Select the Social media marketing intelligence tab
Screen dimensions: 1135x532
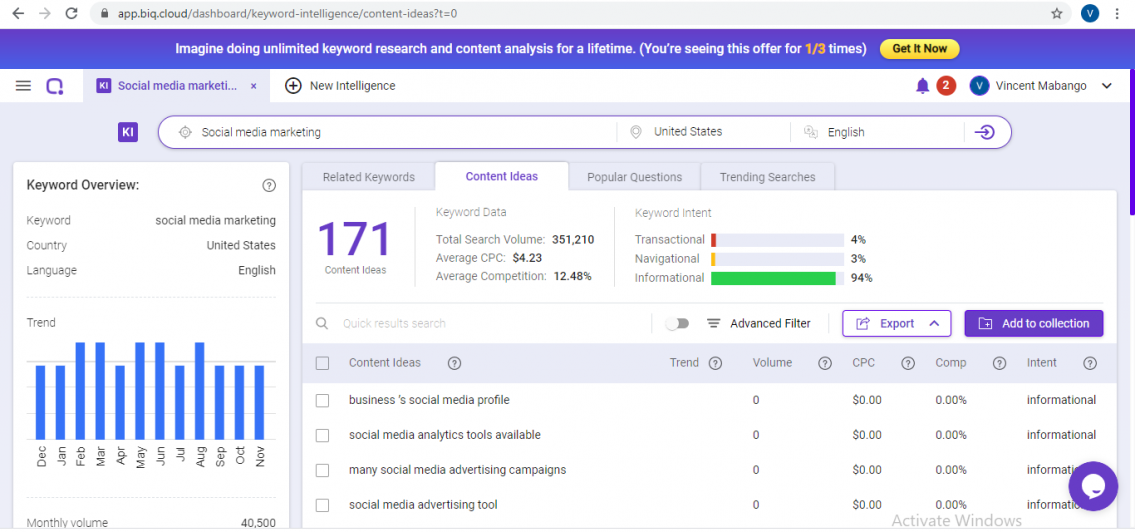[x=177, y=85]
